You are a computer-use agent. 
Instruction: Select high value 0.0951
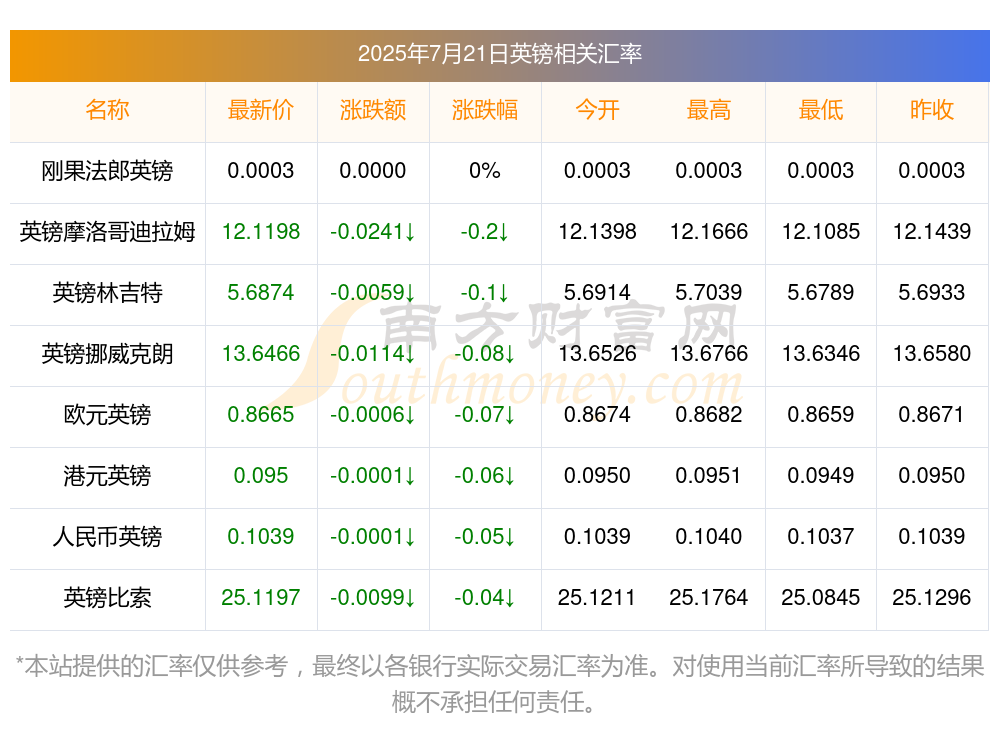tap(709, 476)
